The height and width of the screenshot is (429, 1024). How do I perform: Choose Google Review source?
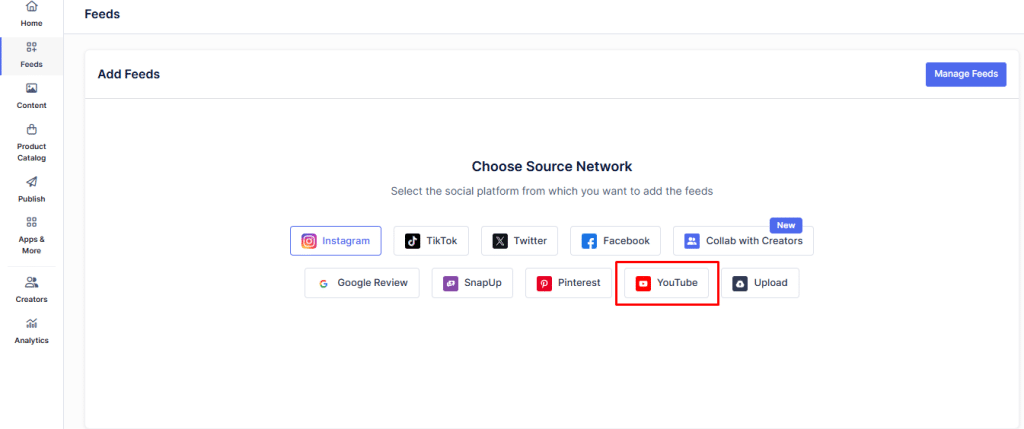(x=362, y=283)
